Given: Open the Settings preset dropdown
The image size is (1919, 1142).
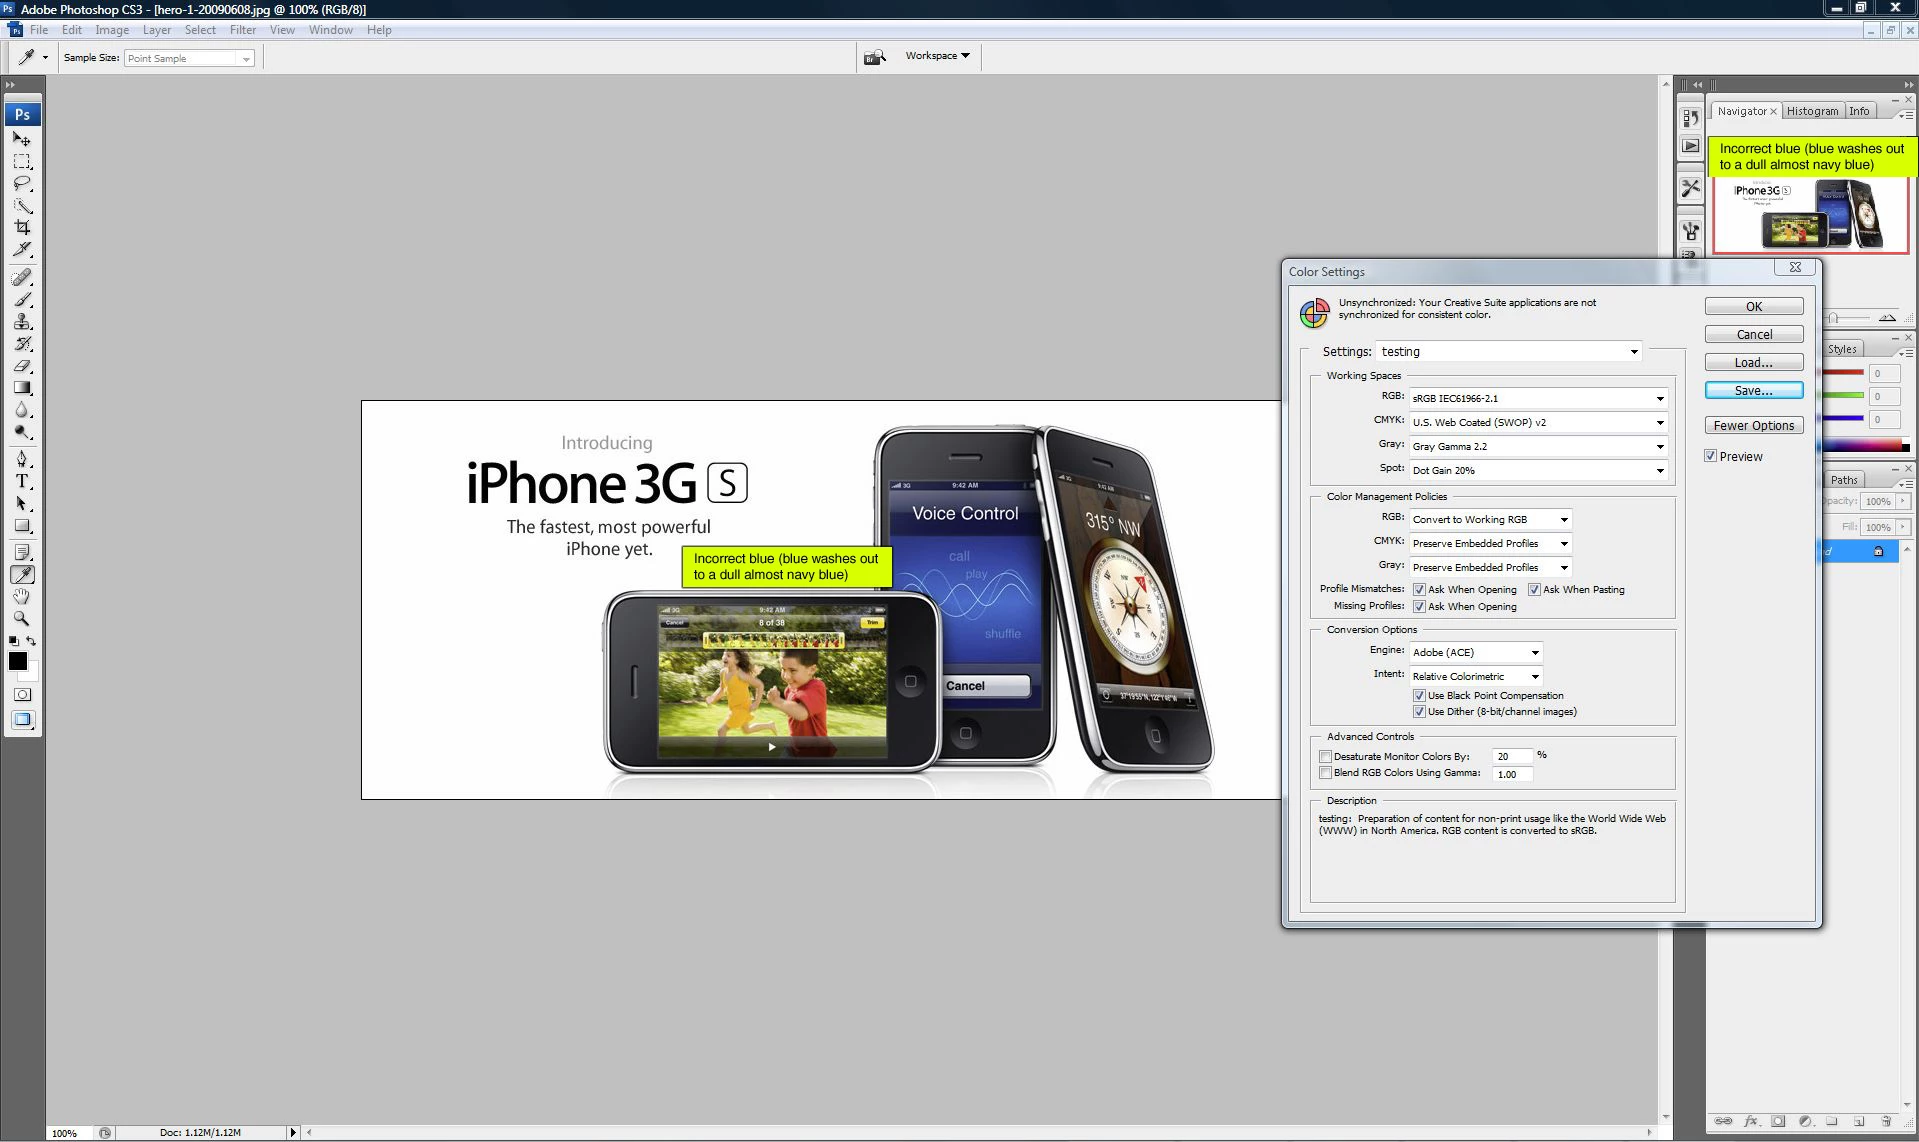Looking at the screenshot, I should [1510, 352].
